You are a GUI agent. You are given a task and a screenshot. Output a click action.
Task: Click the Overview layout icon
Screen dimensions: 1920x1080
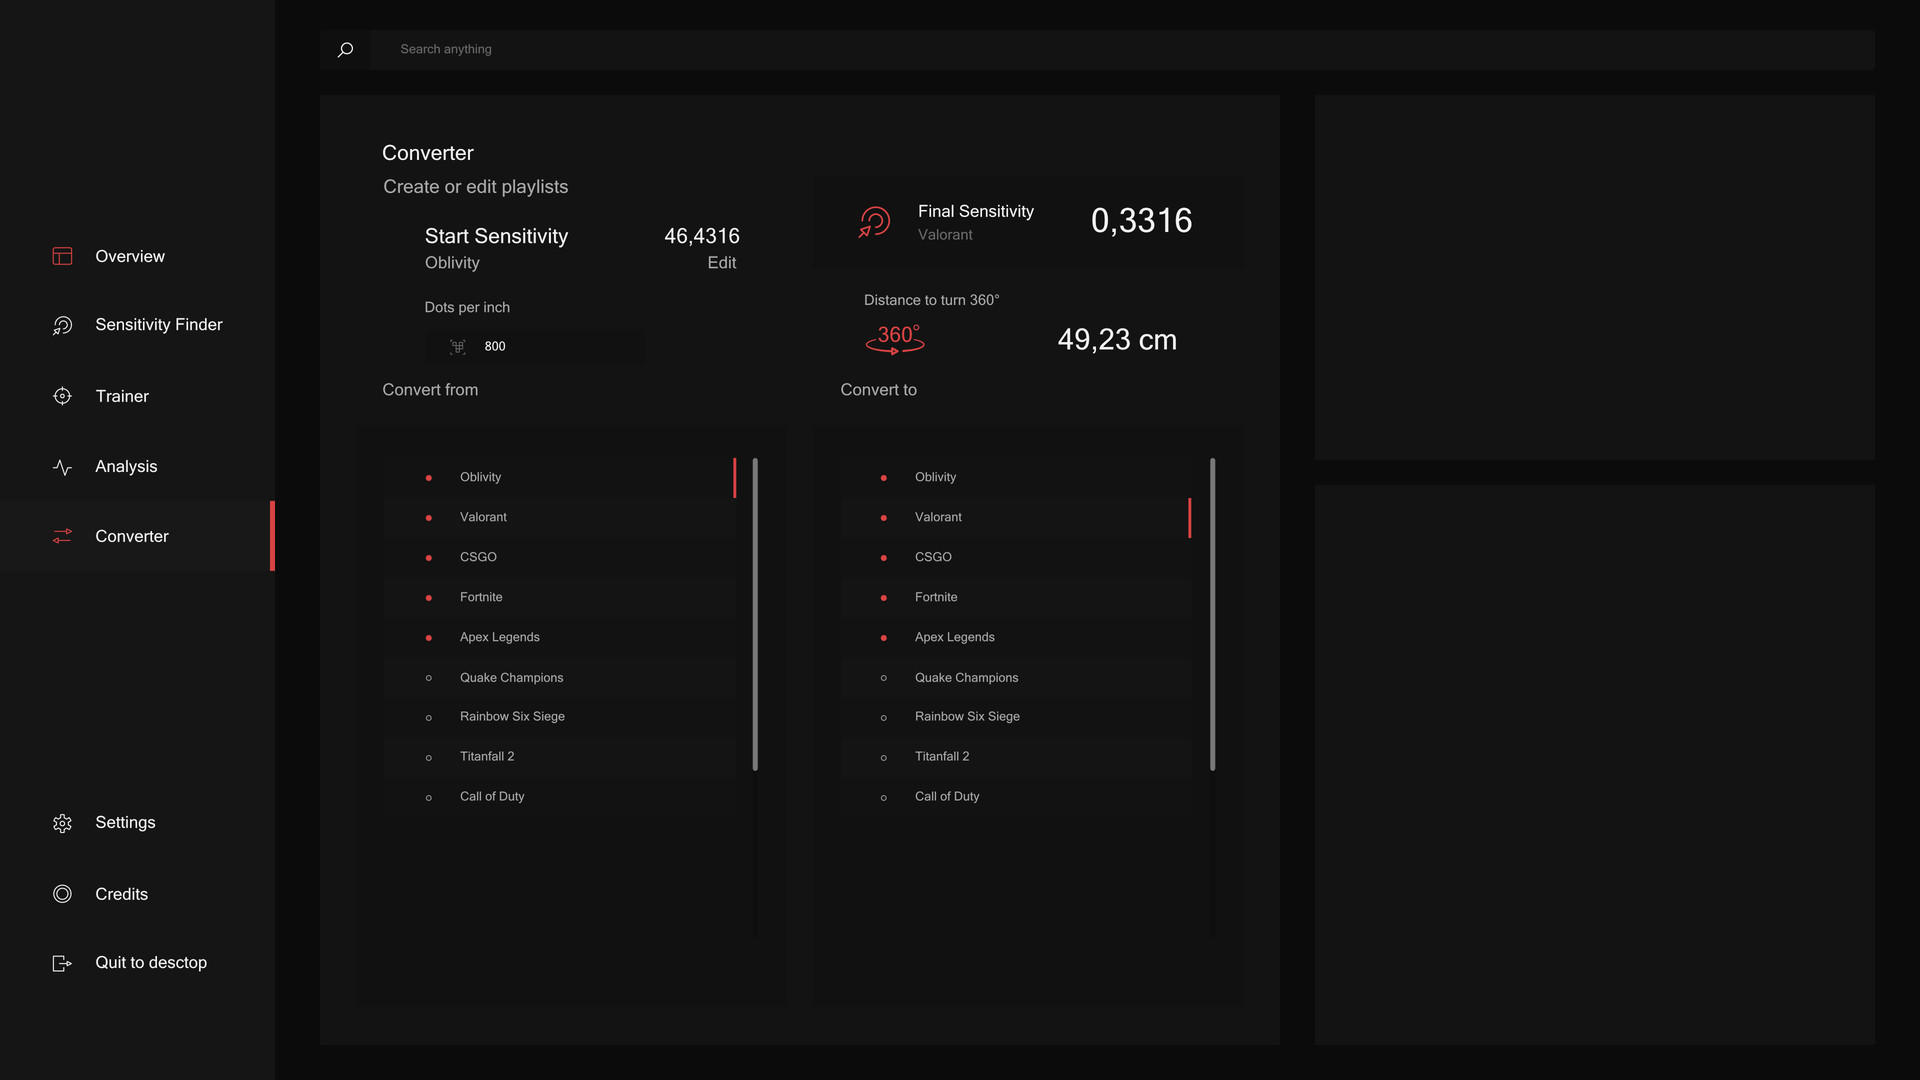click(62, 256)
